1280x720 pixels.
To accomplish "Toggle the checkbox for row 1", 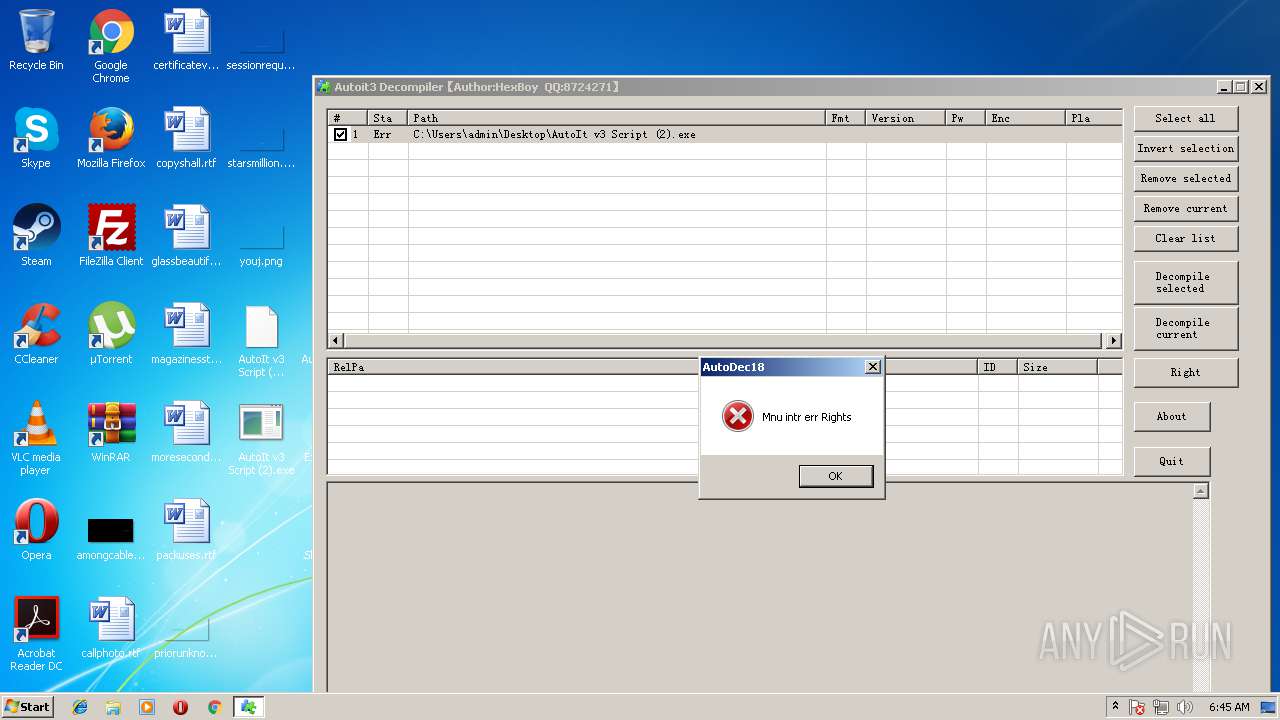I will click(x=340, y=134).
